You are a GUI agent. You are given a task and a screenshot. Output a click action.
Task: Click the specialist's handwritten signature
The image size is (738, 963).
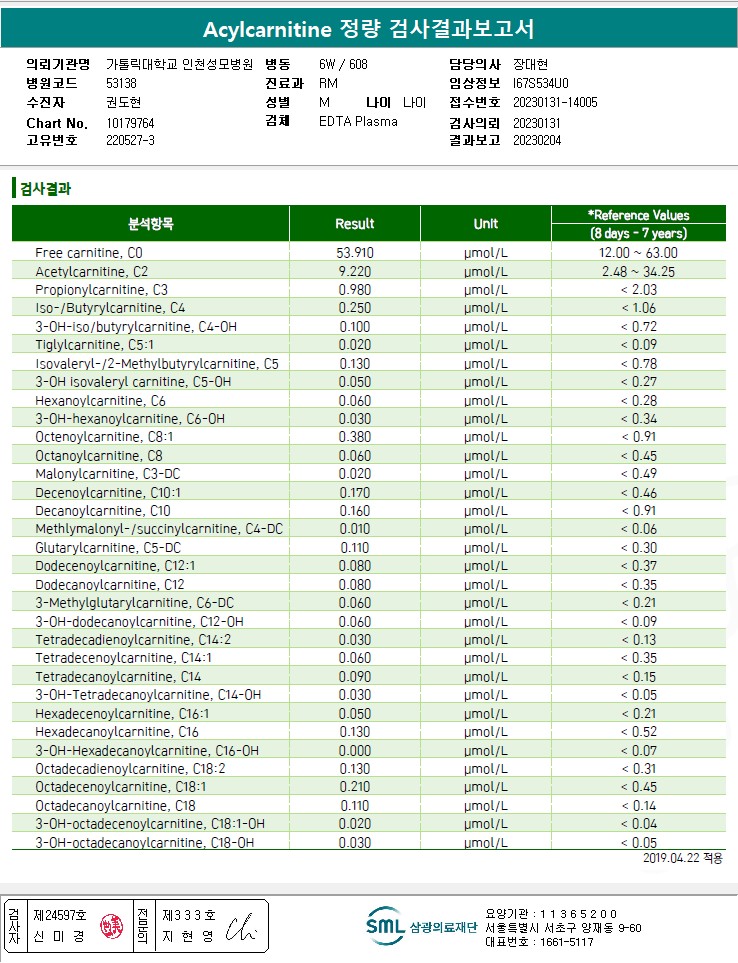[x=241, y=927]
